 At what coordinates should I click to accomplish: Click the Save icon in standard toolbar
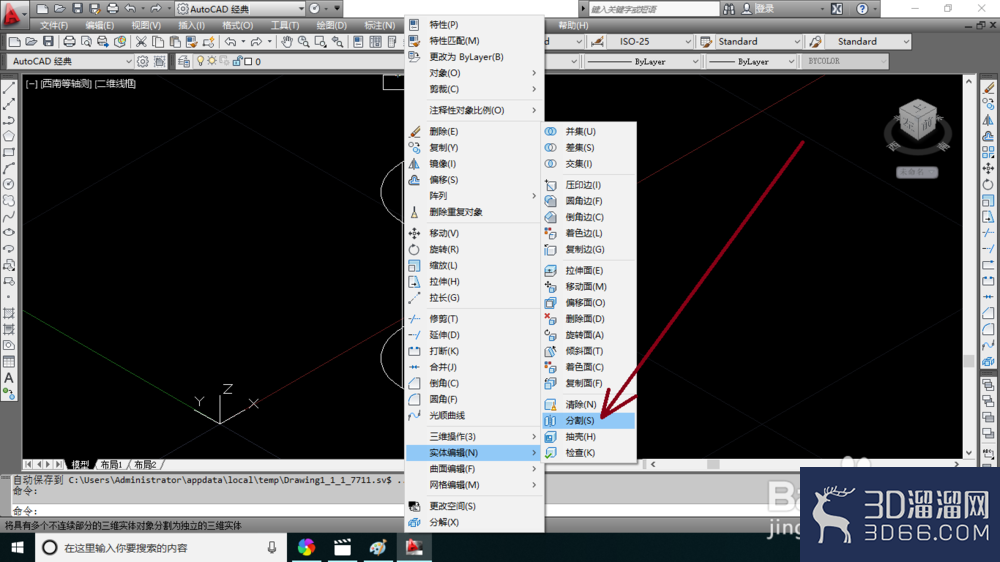pyautogui.click(x=48, y=41)
